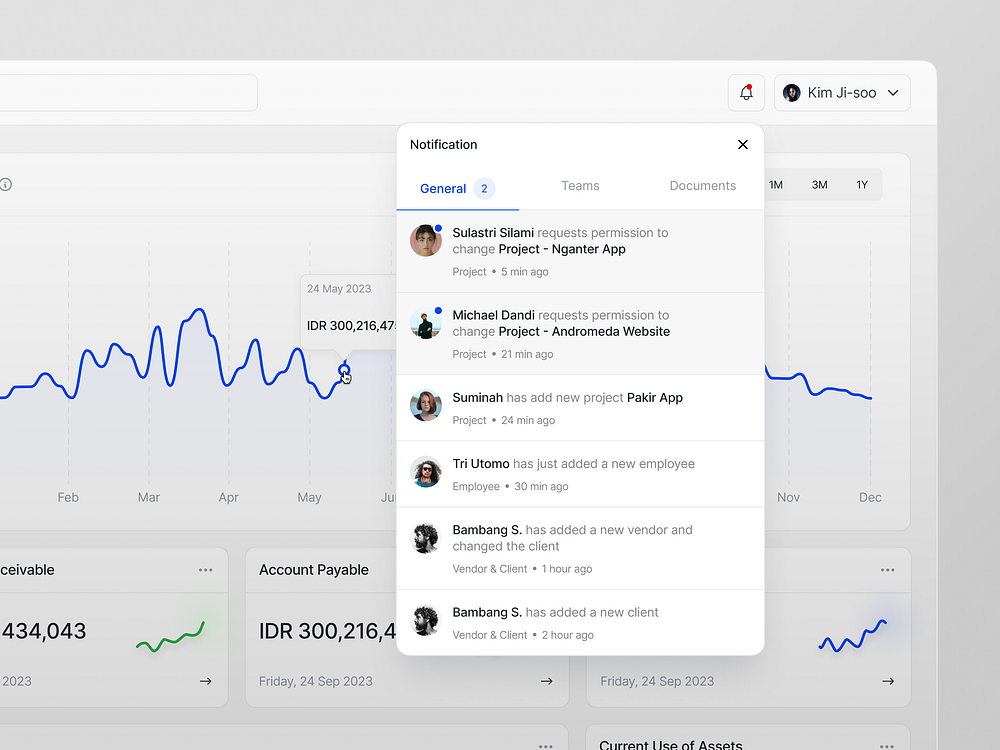1000x750 pixels.
Task: Open Account Payable details via arrow button
Action: coord(546,681)
